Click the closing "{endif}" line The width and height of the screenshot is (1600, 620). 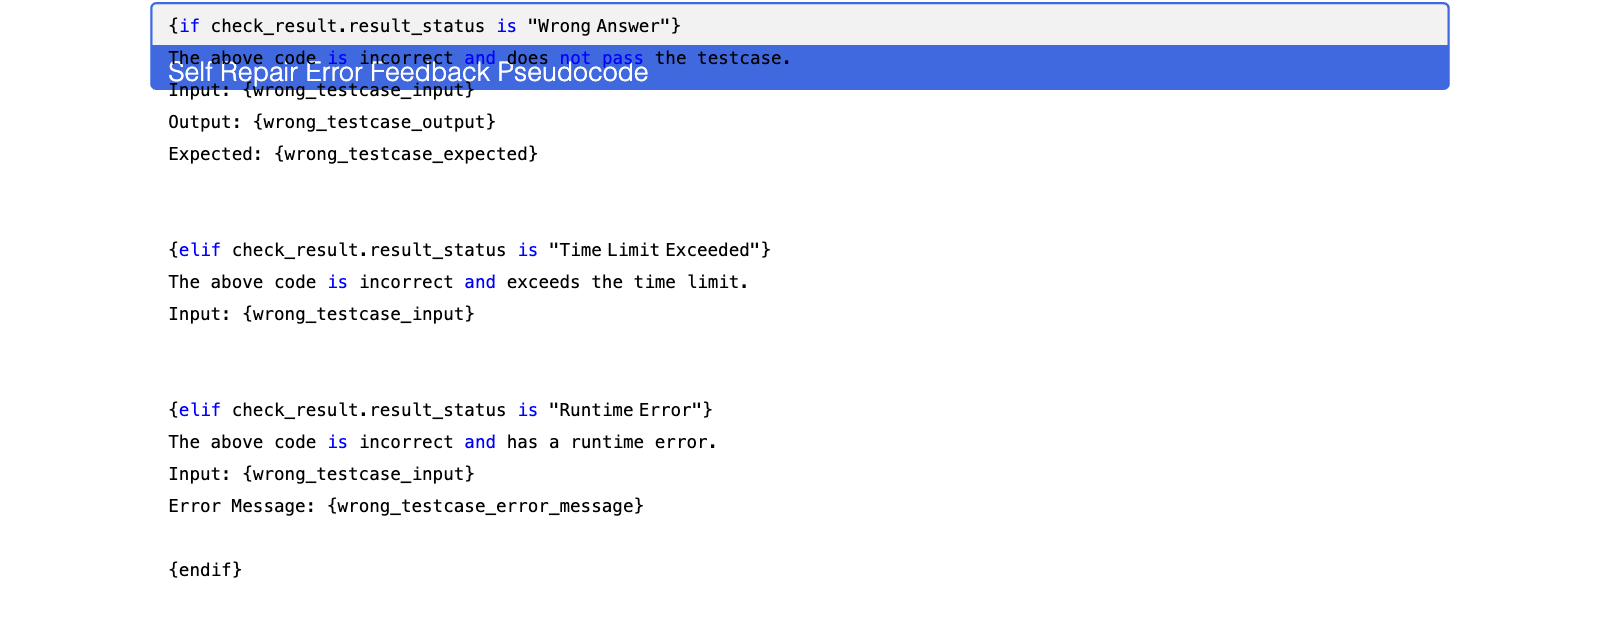205,570
